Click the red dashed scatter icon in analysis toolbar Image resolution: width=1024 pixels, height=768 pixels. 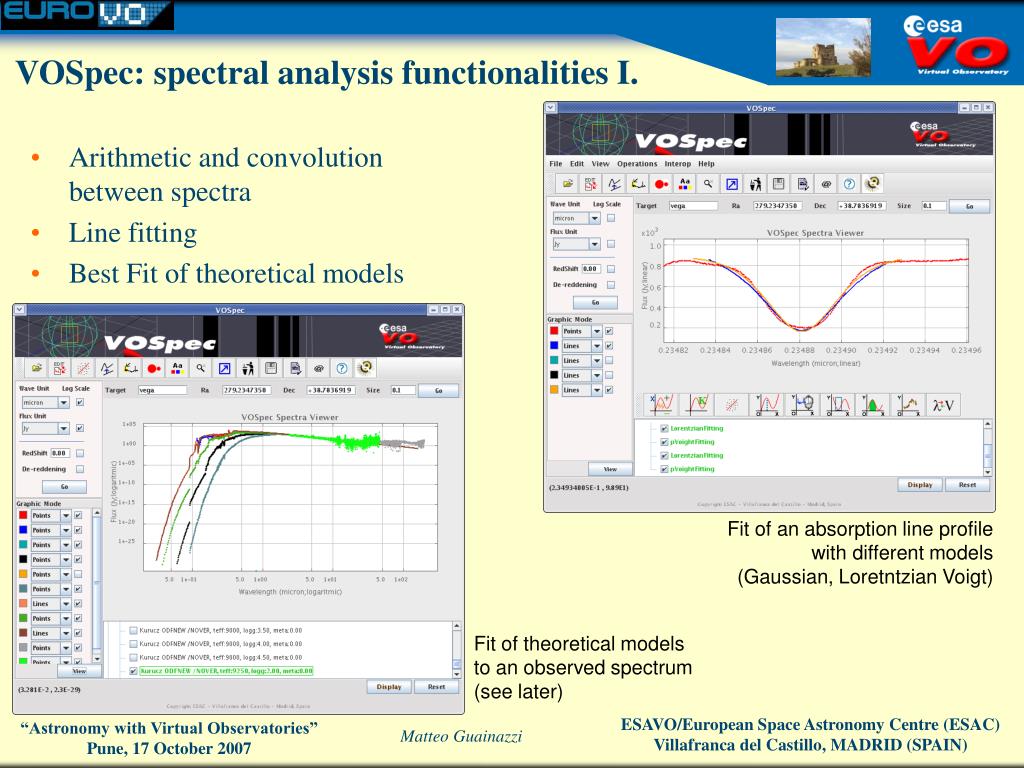pyautogui.click(x=732, y=406)
